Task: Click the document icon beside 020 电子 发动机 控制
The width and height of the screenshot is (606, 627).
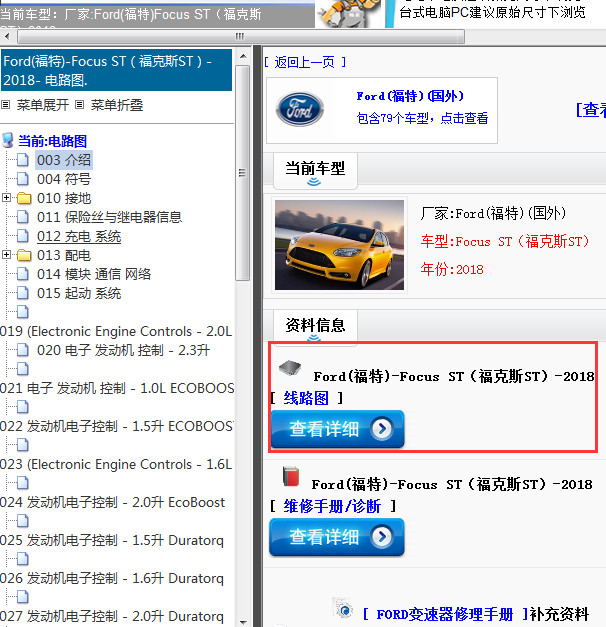Action: coord(23,350)
